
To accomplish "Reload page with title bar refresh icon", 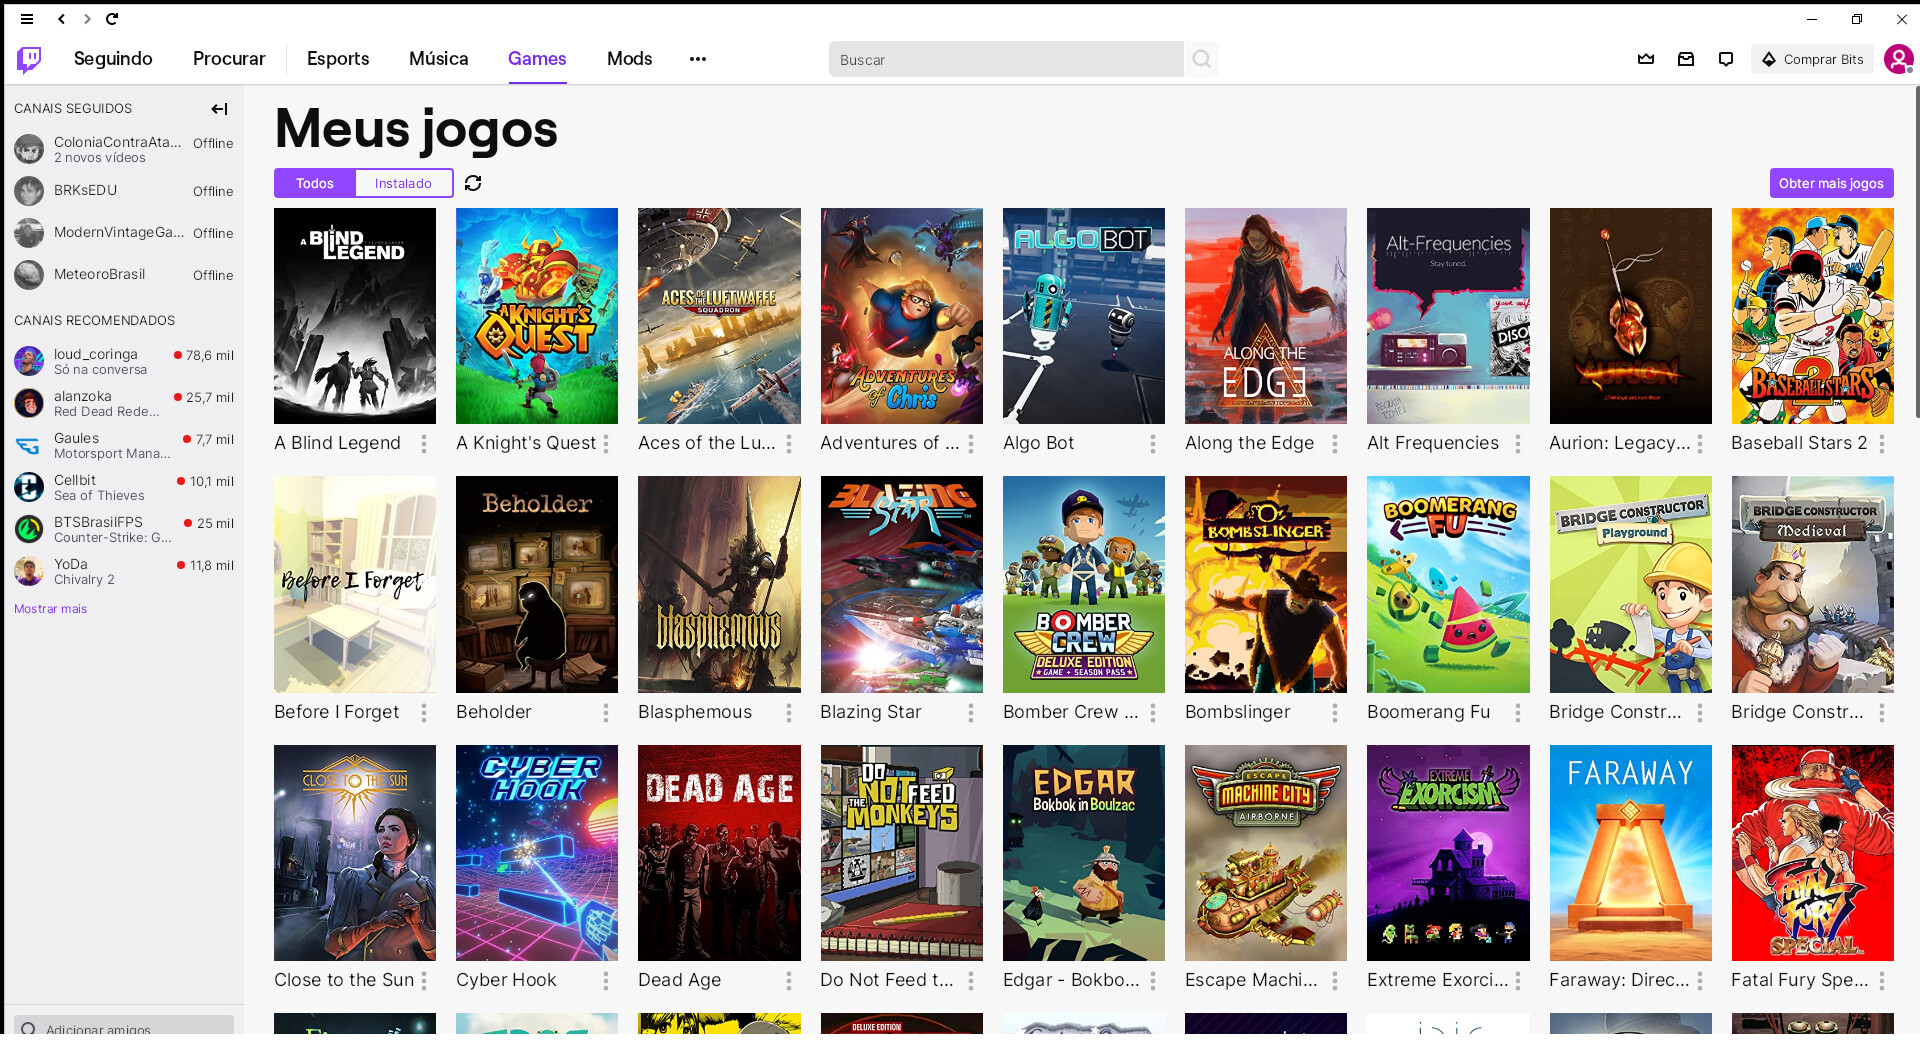I will (112, 19).
